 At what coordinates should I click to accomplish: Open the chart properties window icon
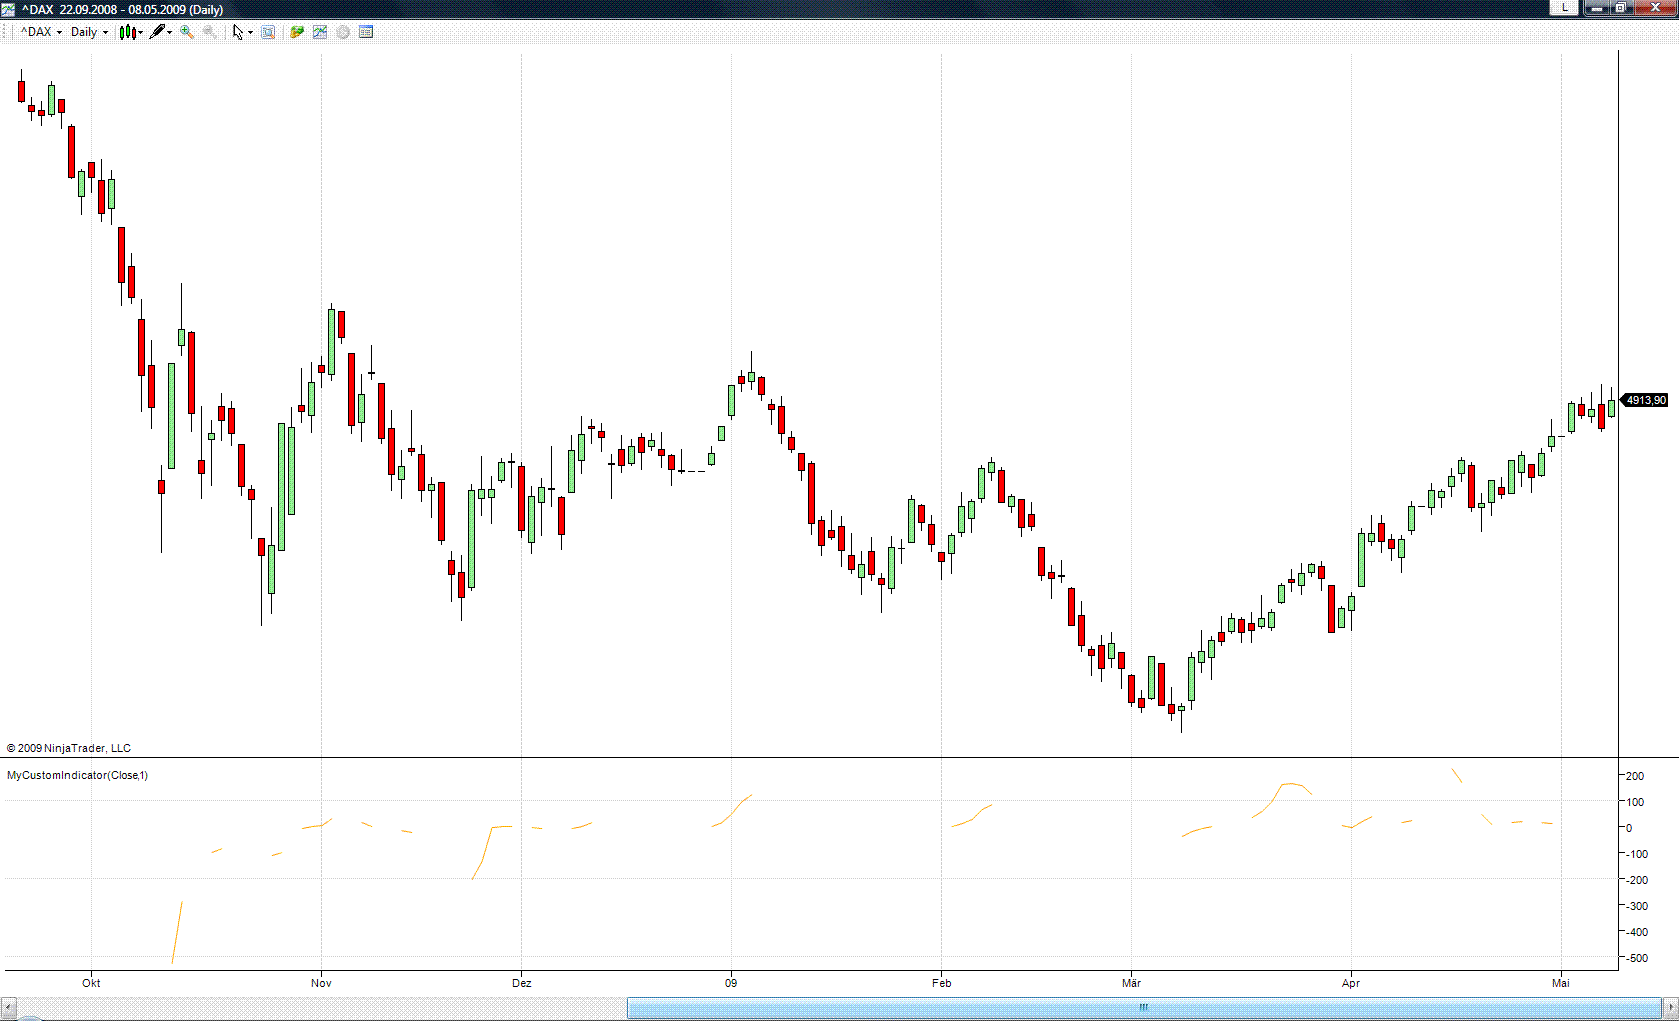366,32
